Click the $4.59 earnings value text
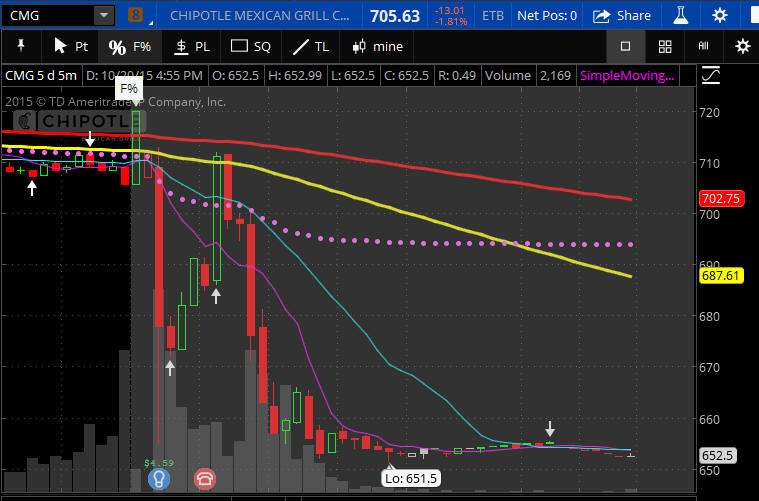The height and width of the screenshot is (501, 759). [159, 463]
